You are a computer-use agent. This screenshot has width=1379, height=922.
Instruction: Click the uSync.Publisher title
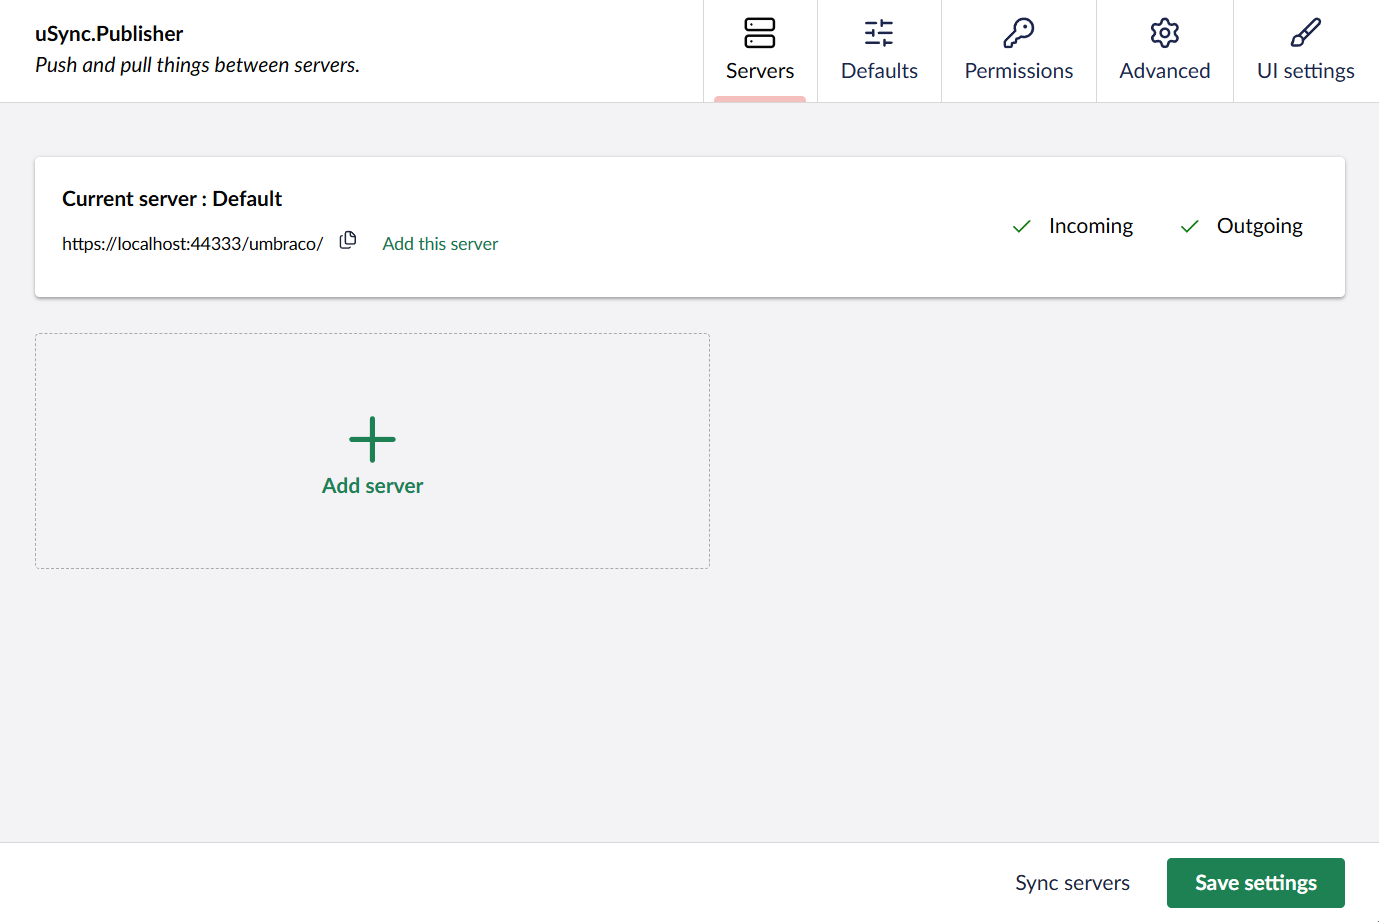pos(109,33)
